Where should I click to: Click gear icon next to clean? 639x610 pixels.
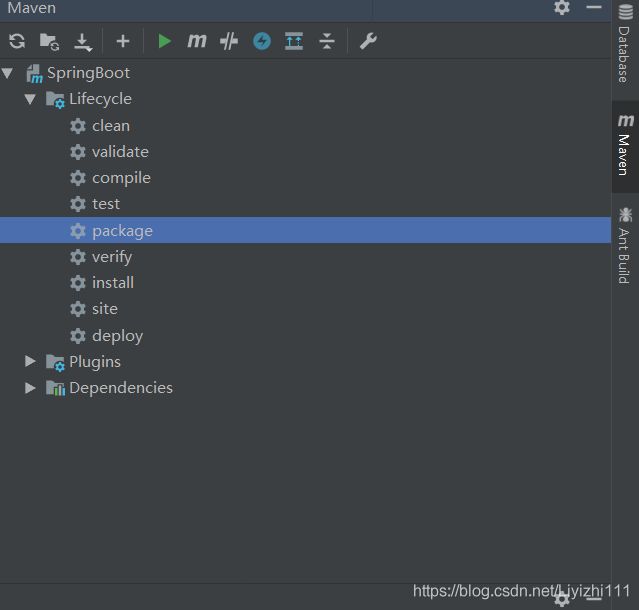click(78, 126)
